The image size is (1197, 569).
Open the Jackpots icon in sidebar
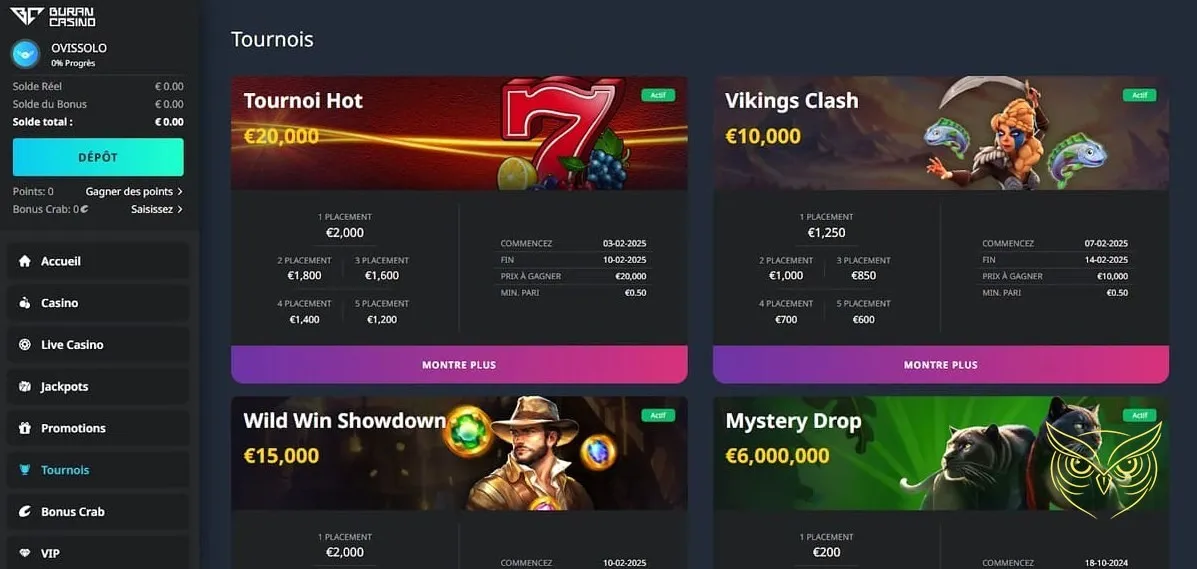point(24,386)
